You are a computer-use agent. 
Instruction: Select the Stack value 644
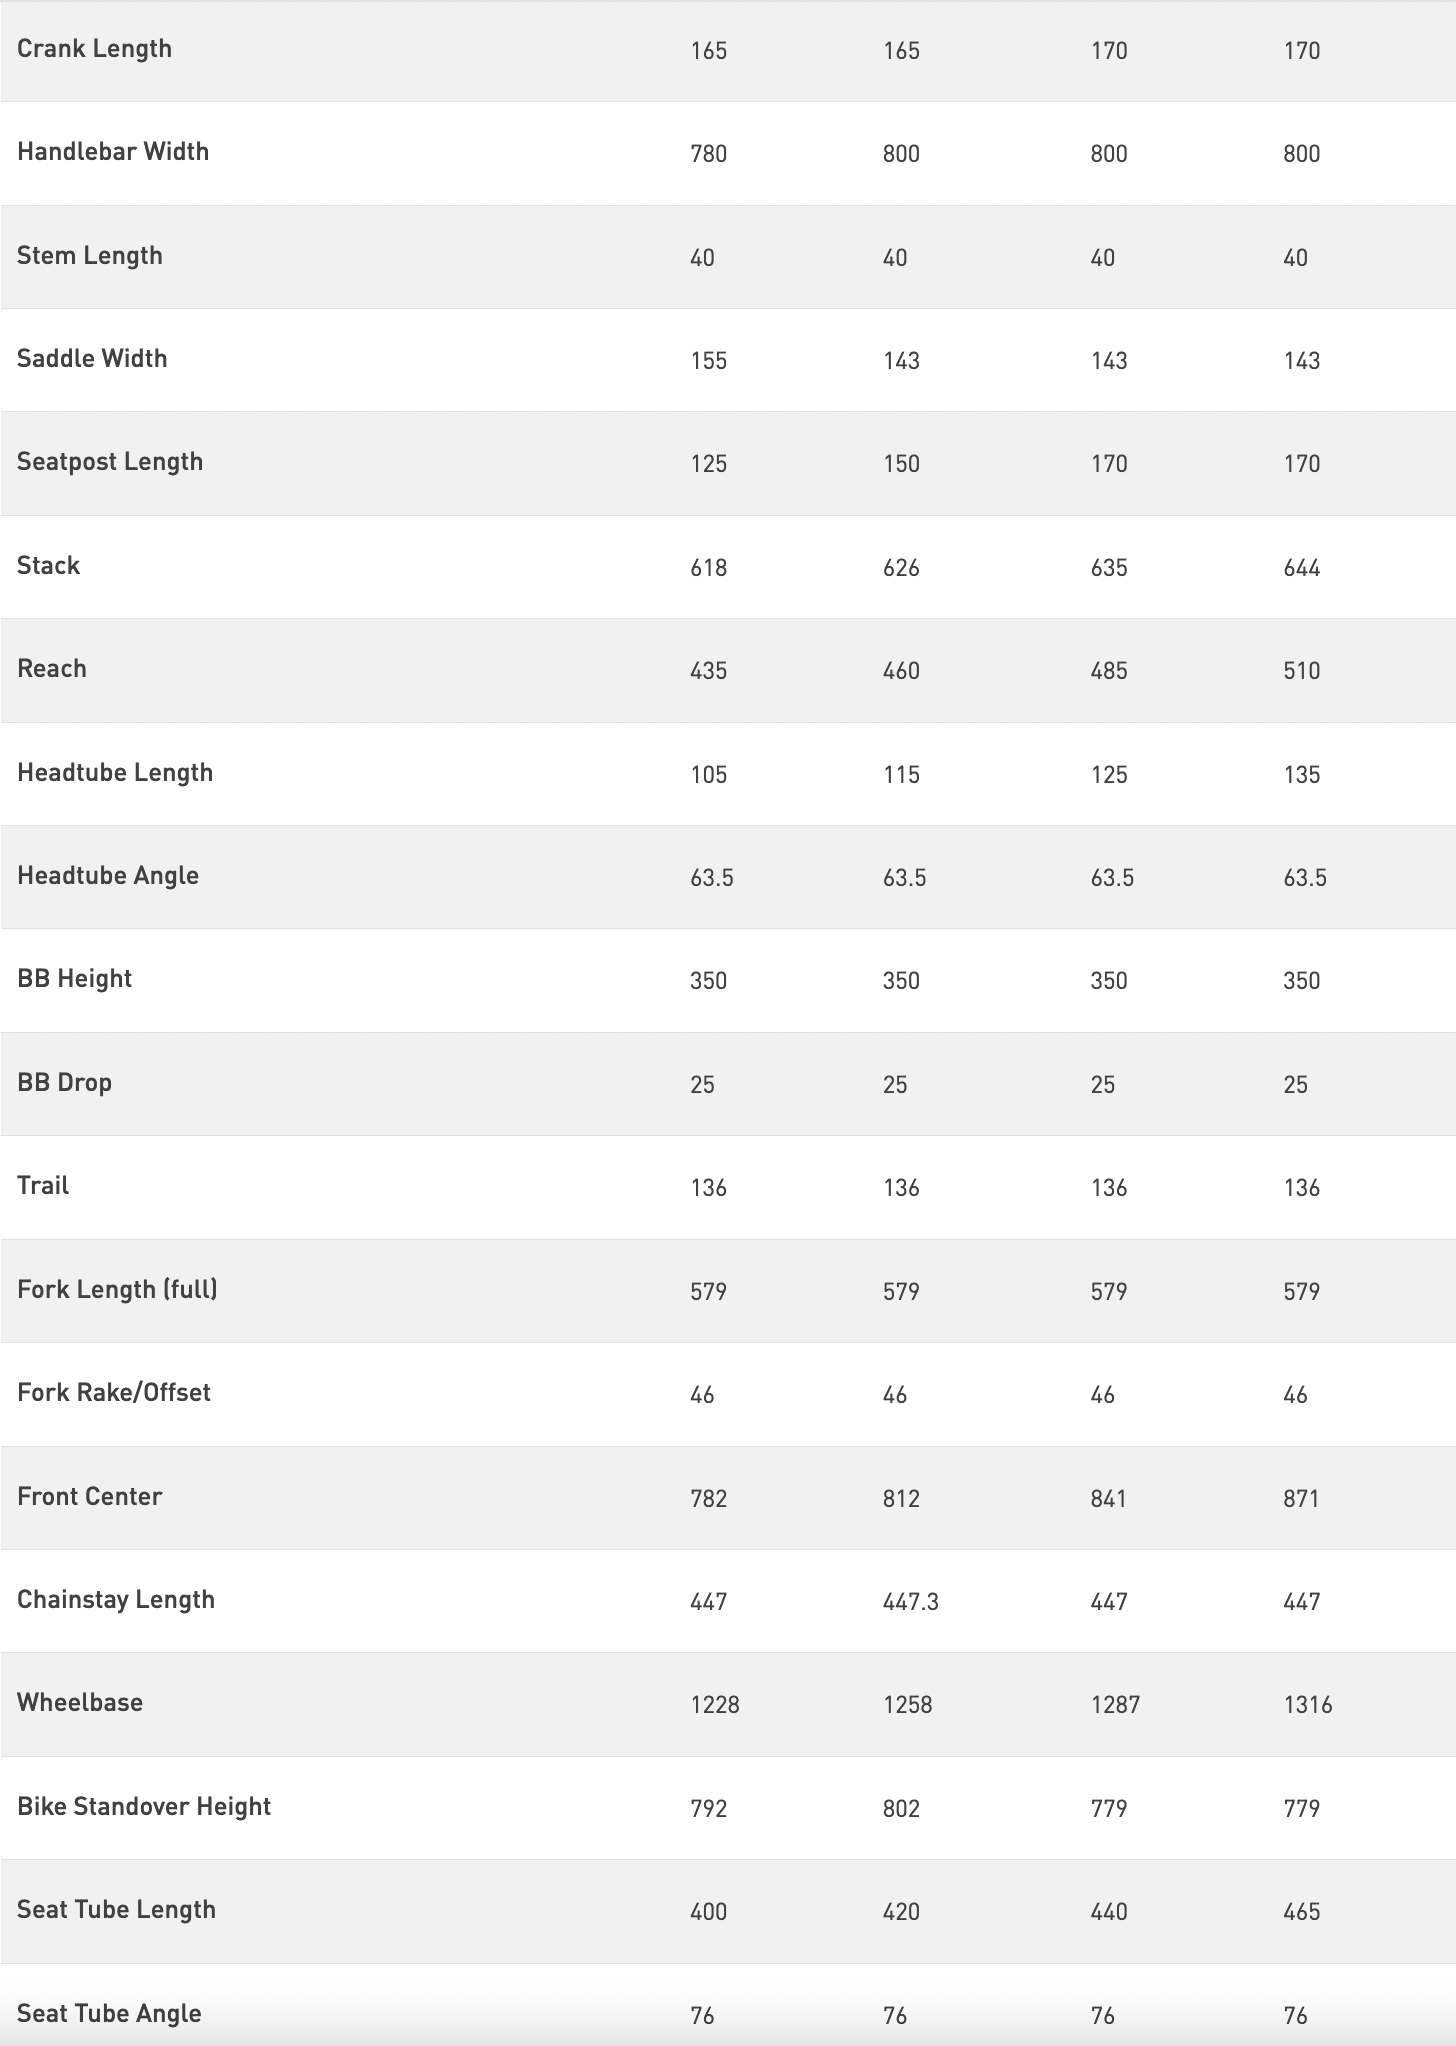click(1301, 568)
